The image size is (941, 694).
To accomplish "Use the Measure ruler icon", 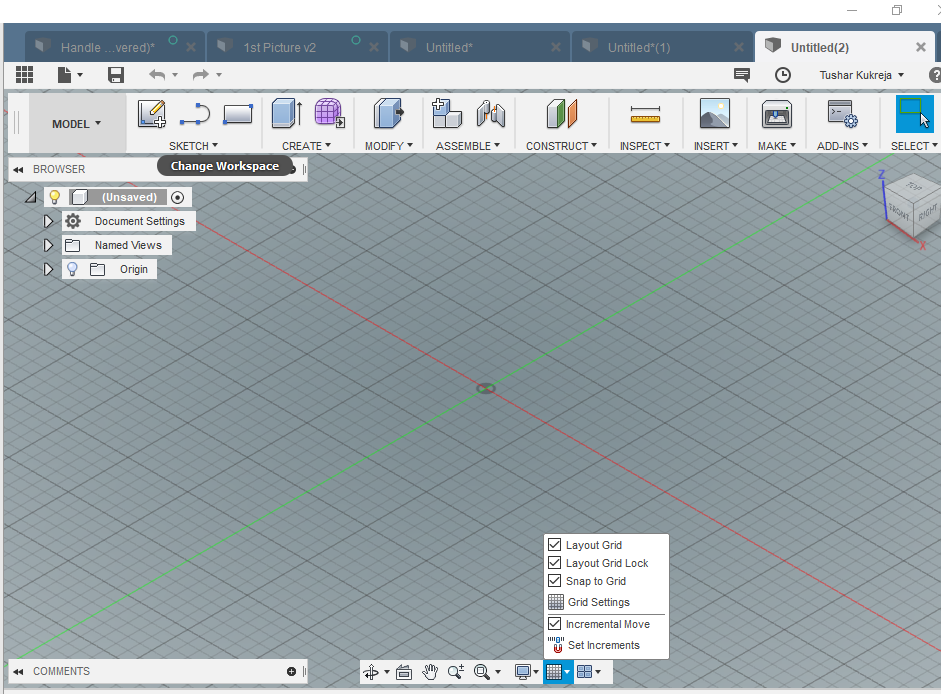I will [x=645, y=114].
